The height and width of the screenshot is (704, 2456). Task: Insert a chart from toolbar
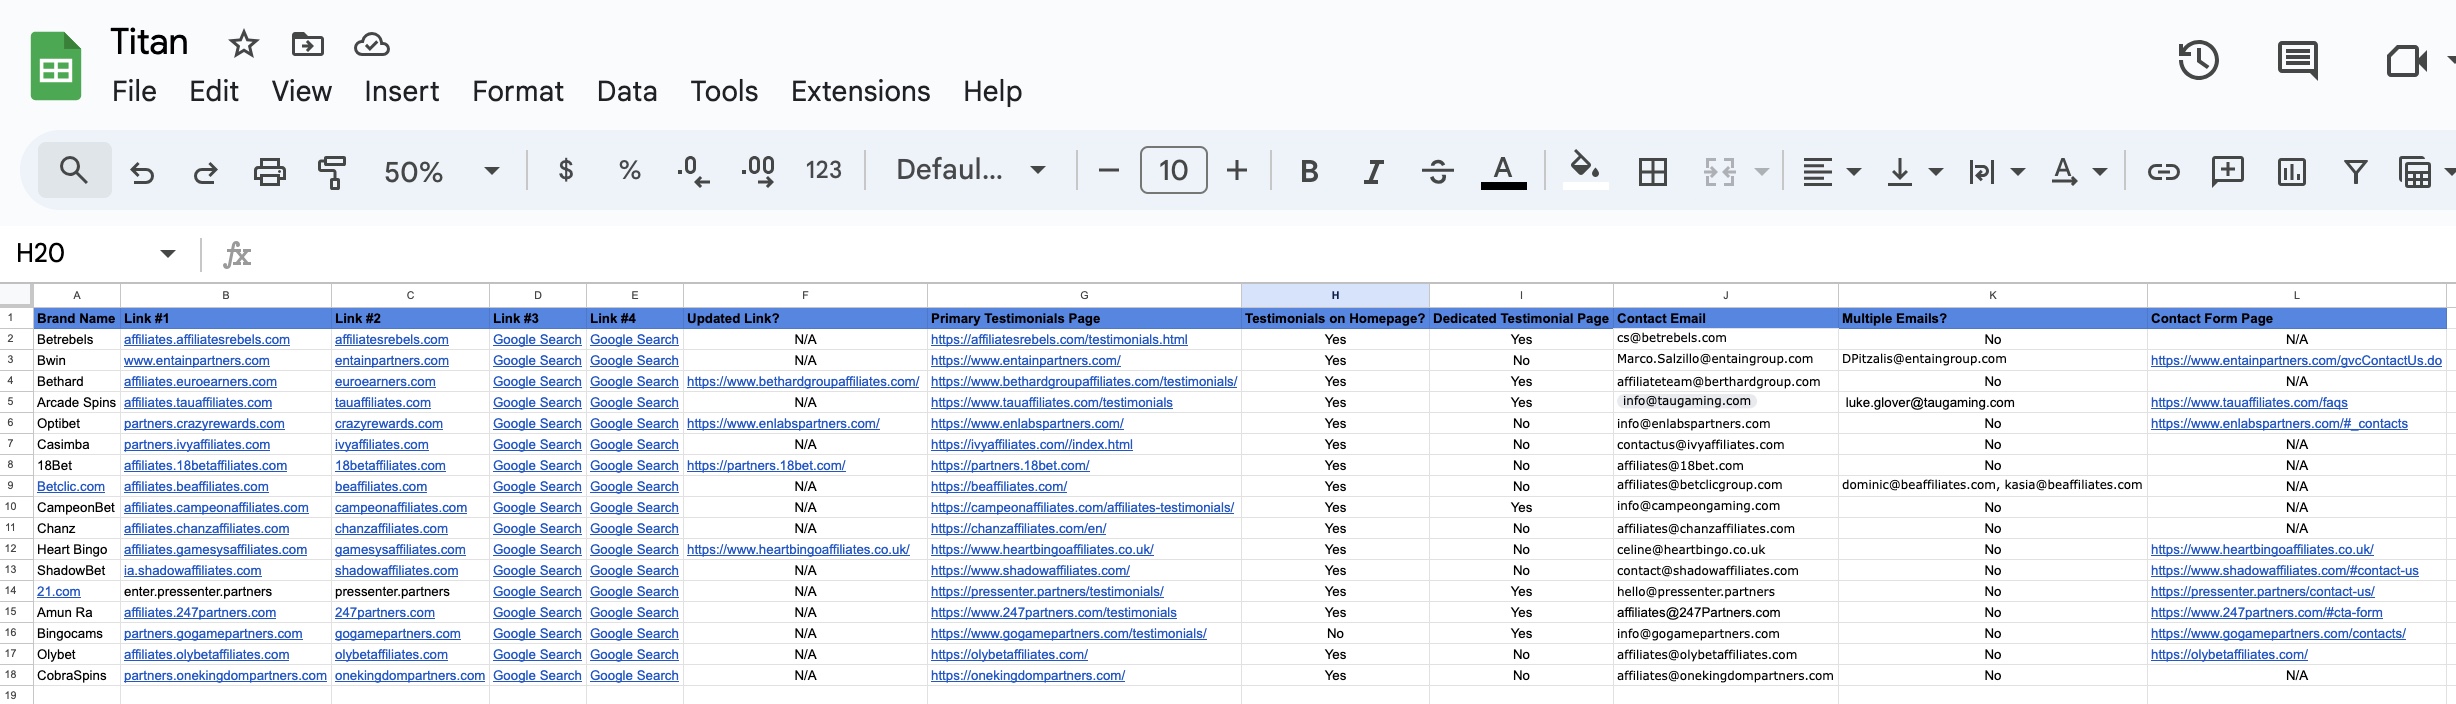point(2291,172)
